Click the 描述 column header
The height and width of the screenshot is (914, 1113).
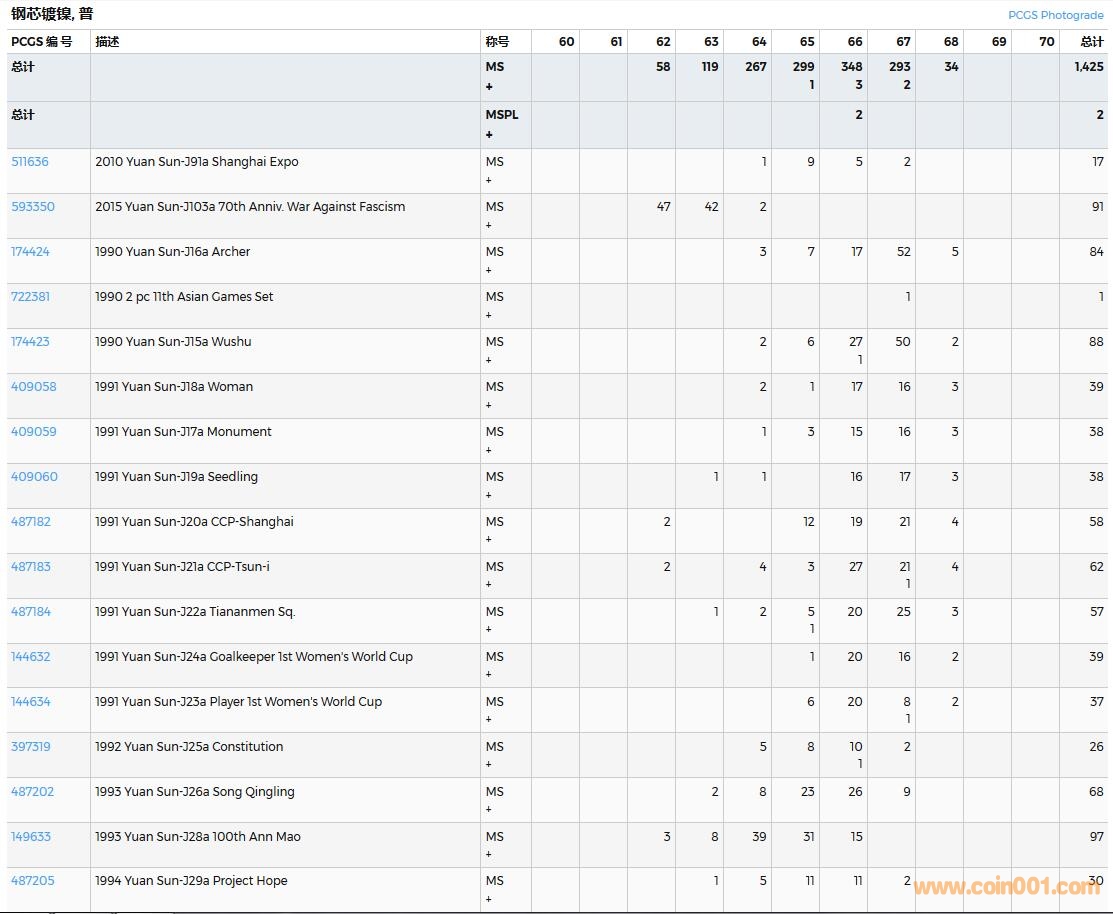[x=107, y=42]
